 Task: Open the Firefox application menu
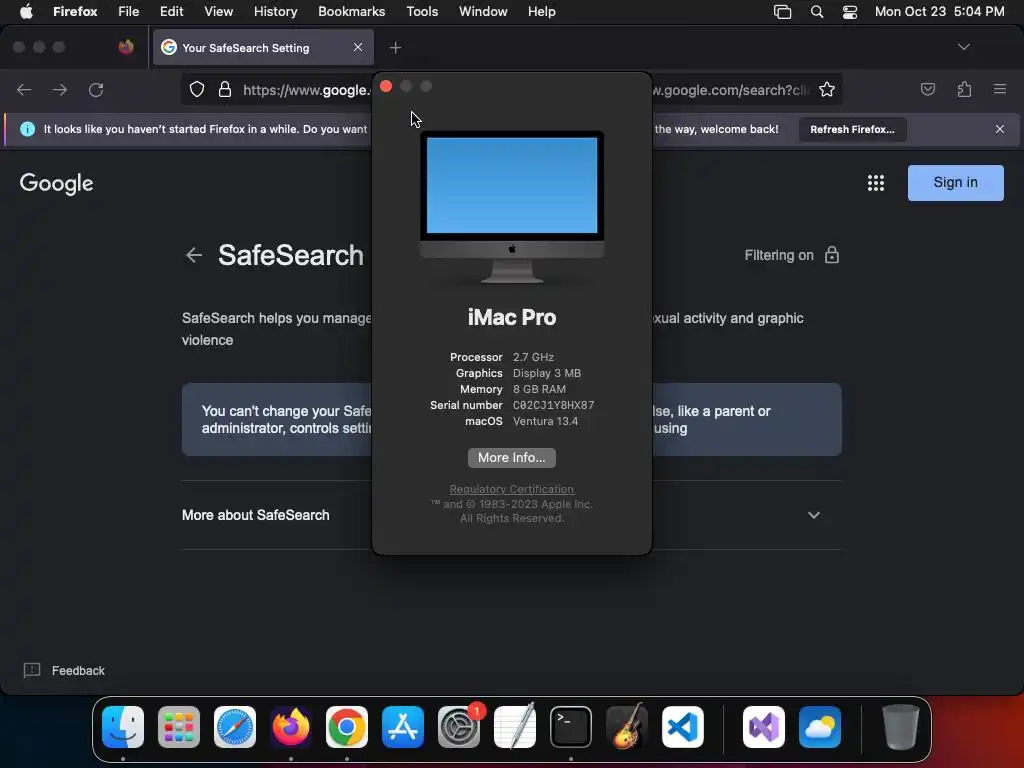click(x=75, y=11)
